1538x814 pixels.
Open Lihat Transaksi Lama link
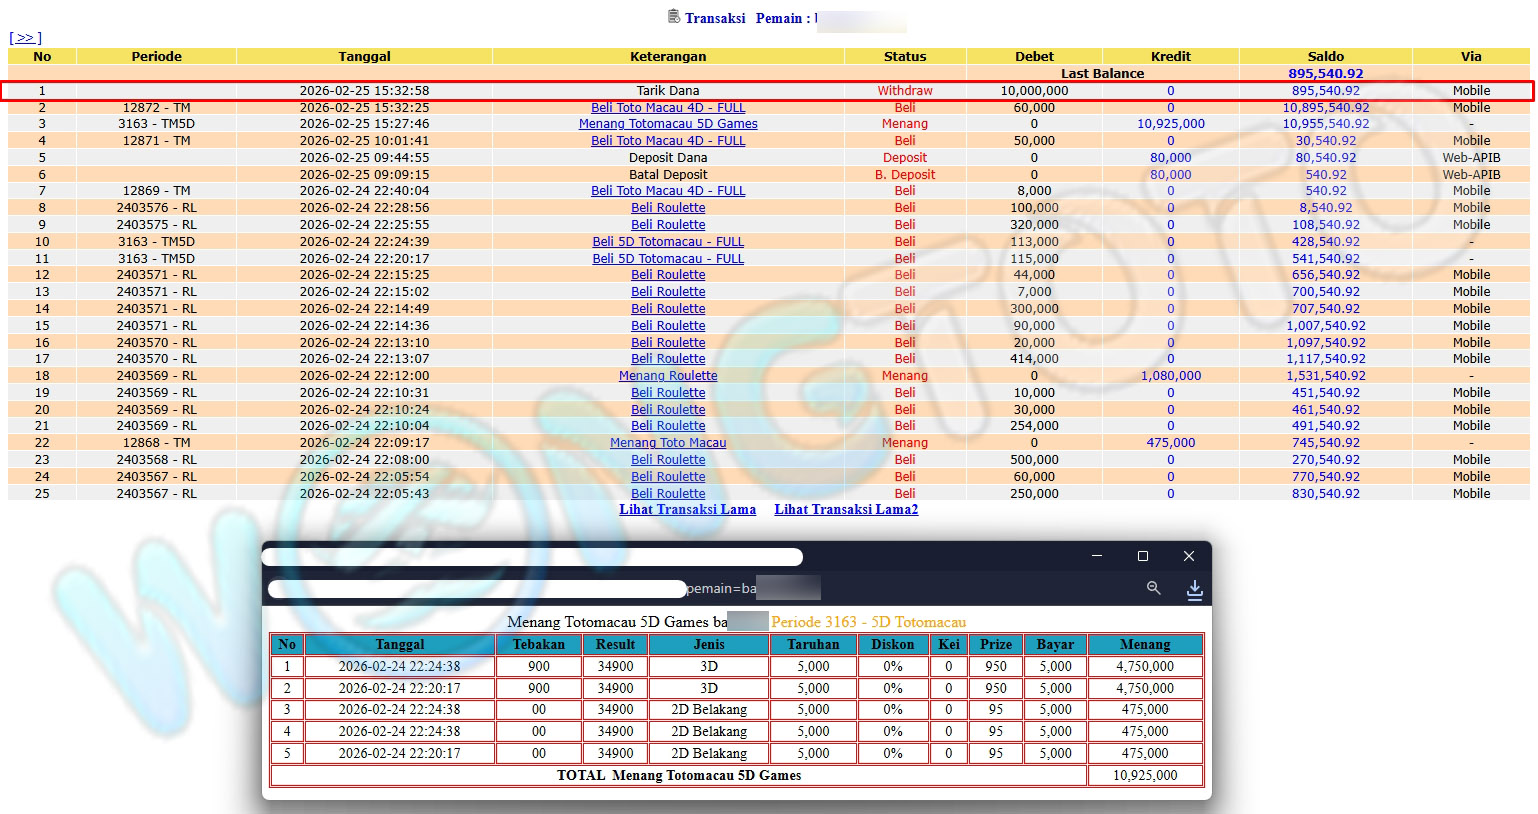pyautogui.click(x=687, y=510)
